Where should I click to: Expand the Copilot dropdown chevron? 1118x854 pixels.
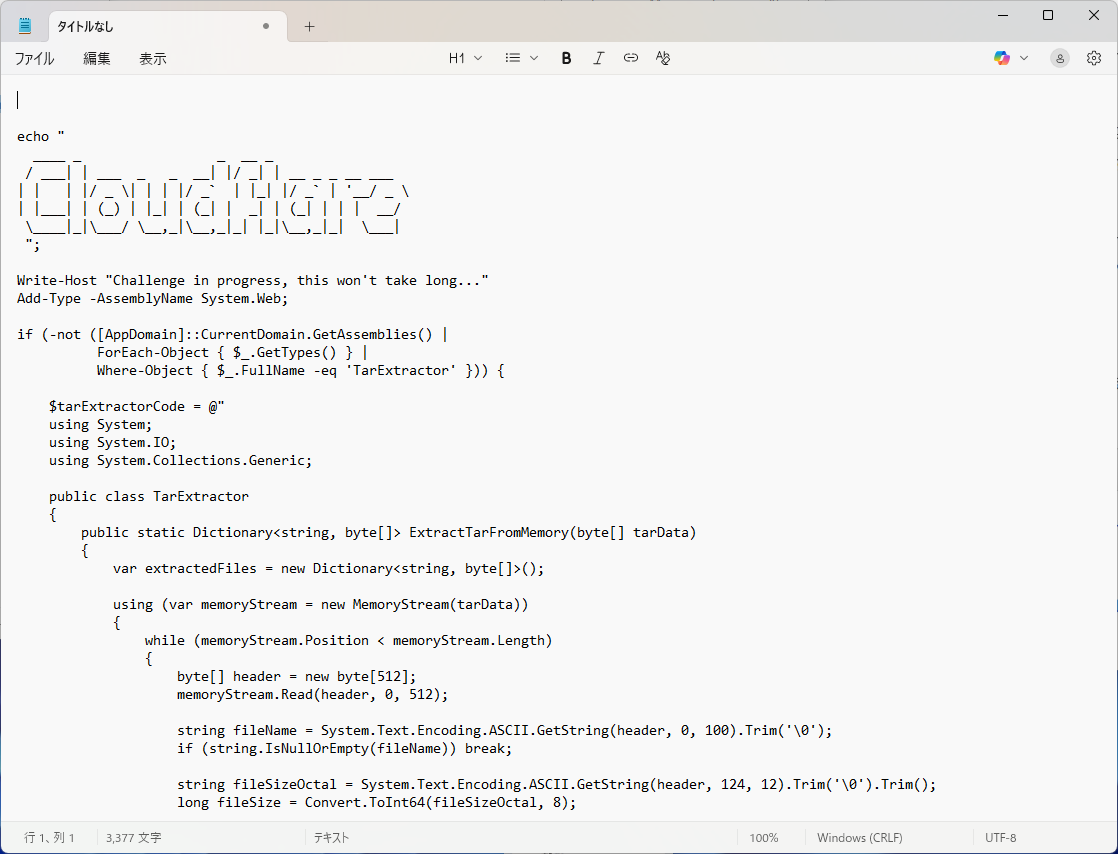1024,58
